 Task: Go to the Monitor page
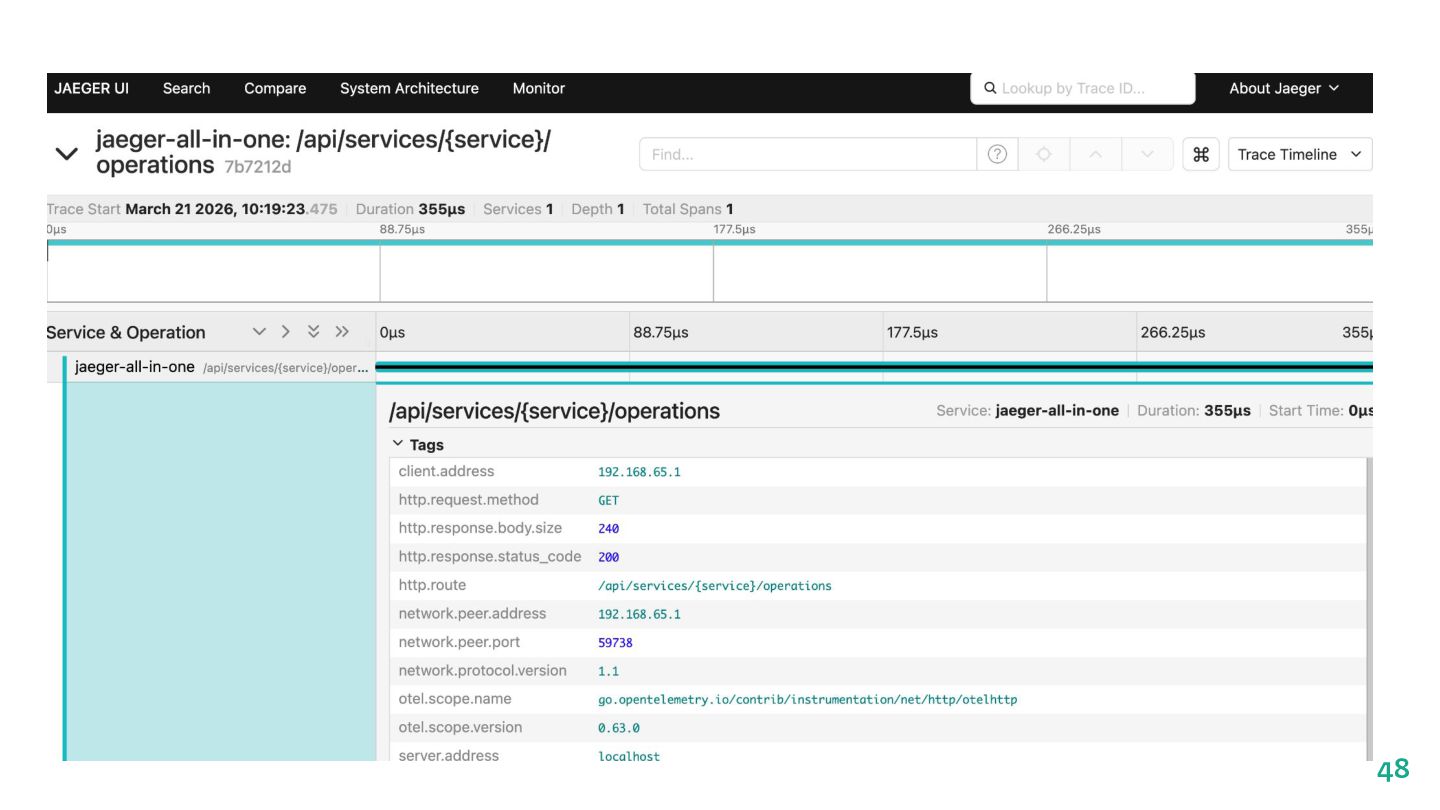[x=538, y=88]
